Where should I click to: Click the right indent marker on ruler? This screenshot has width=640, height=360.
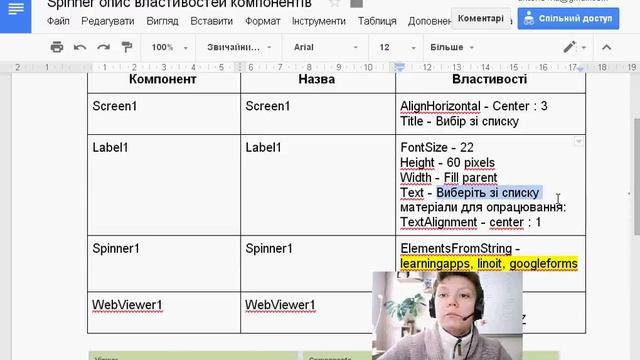pyautogui.click(x=580, y=68)
